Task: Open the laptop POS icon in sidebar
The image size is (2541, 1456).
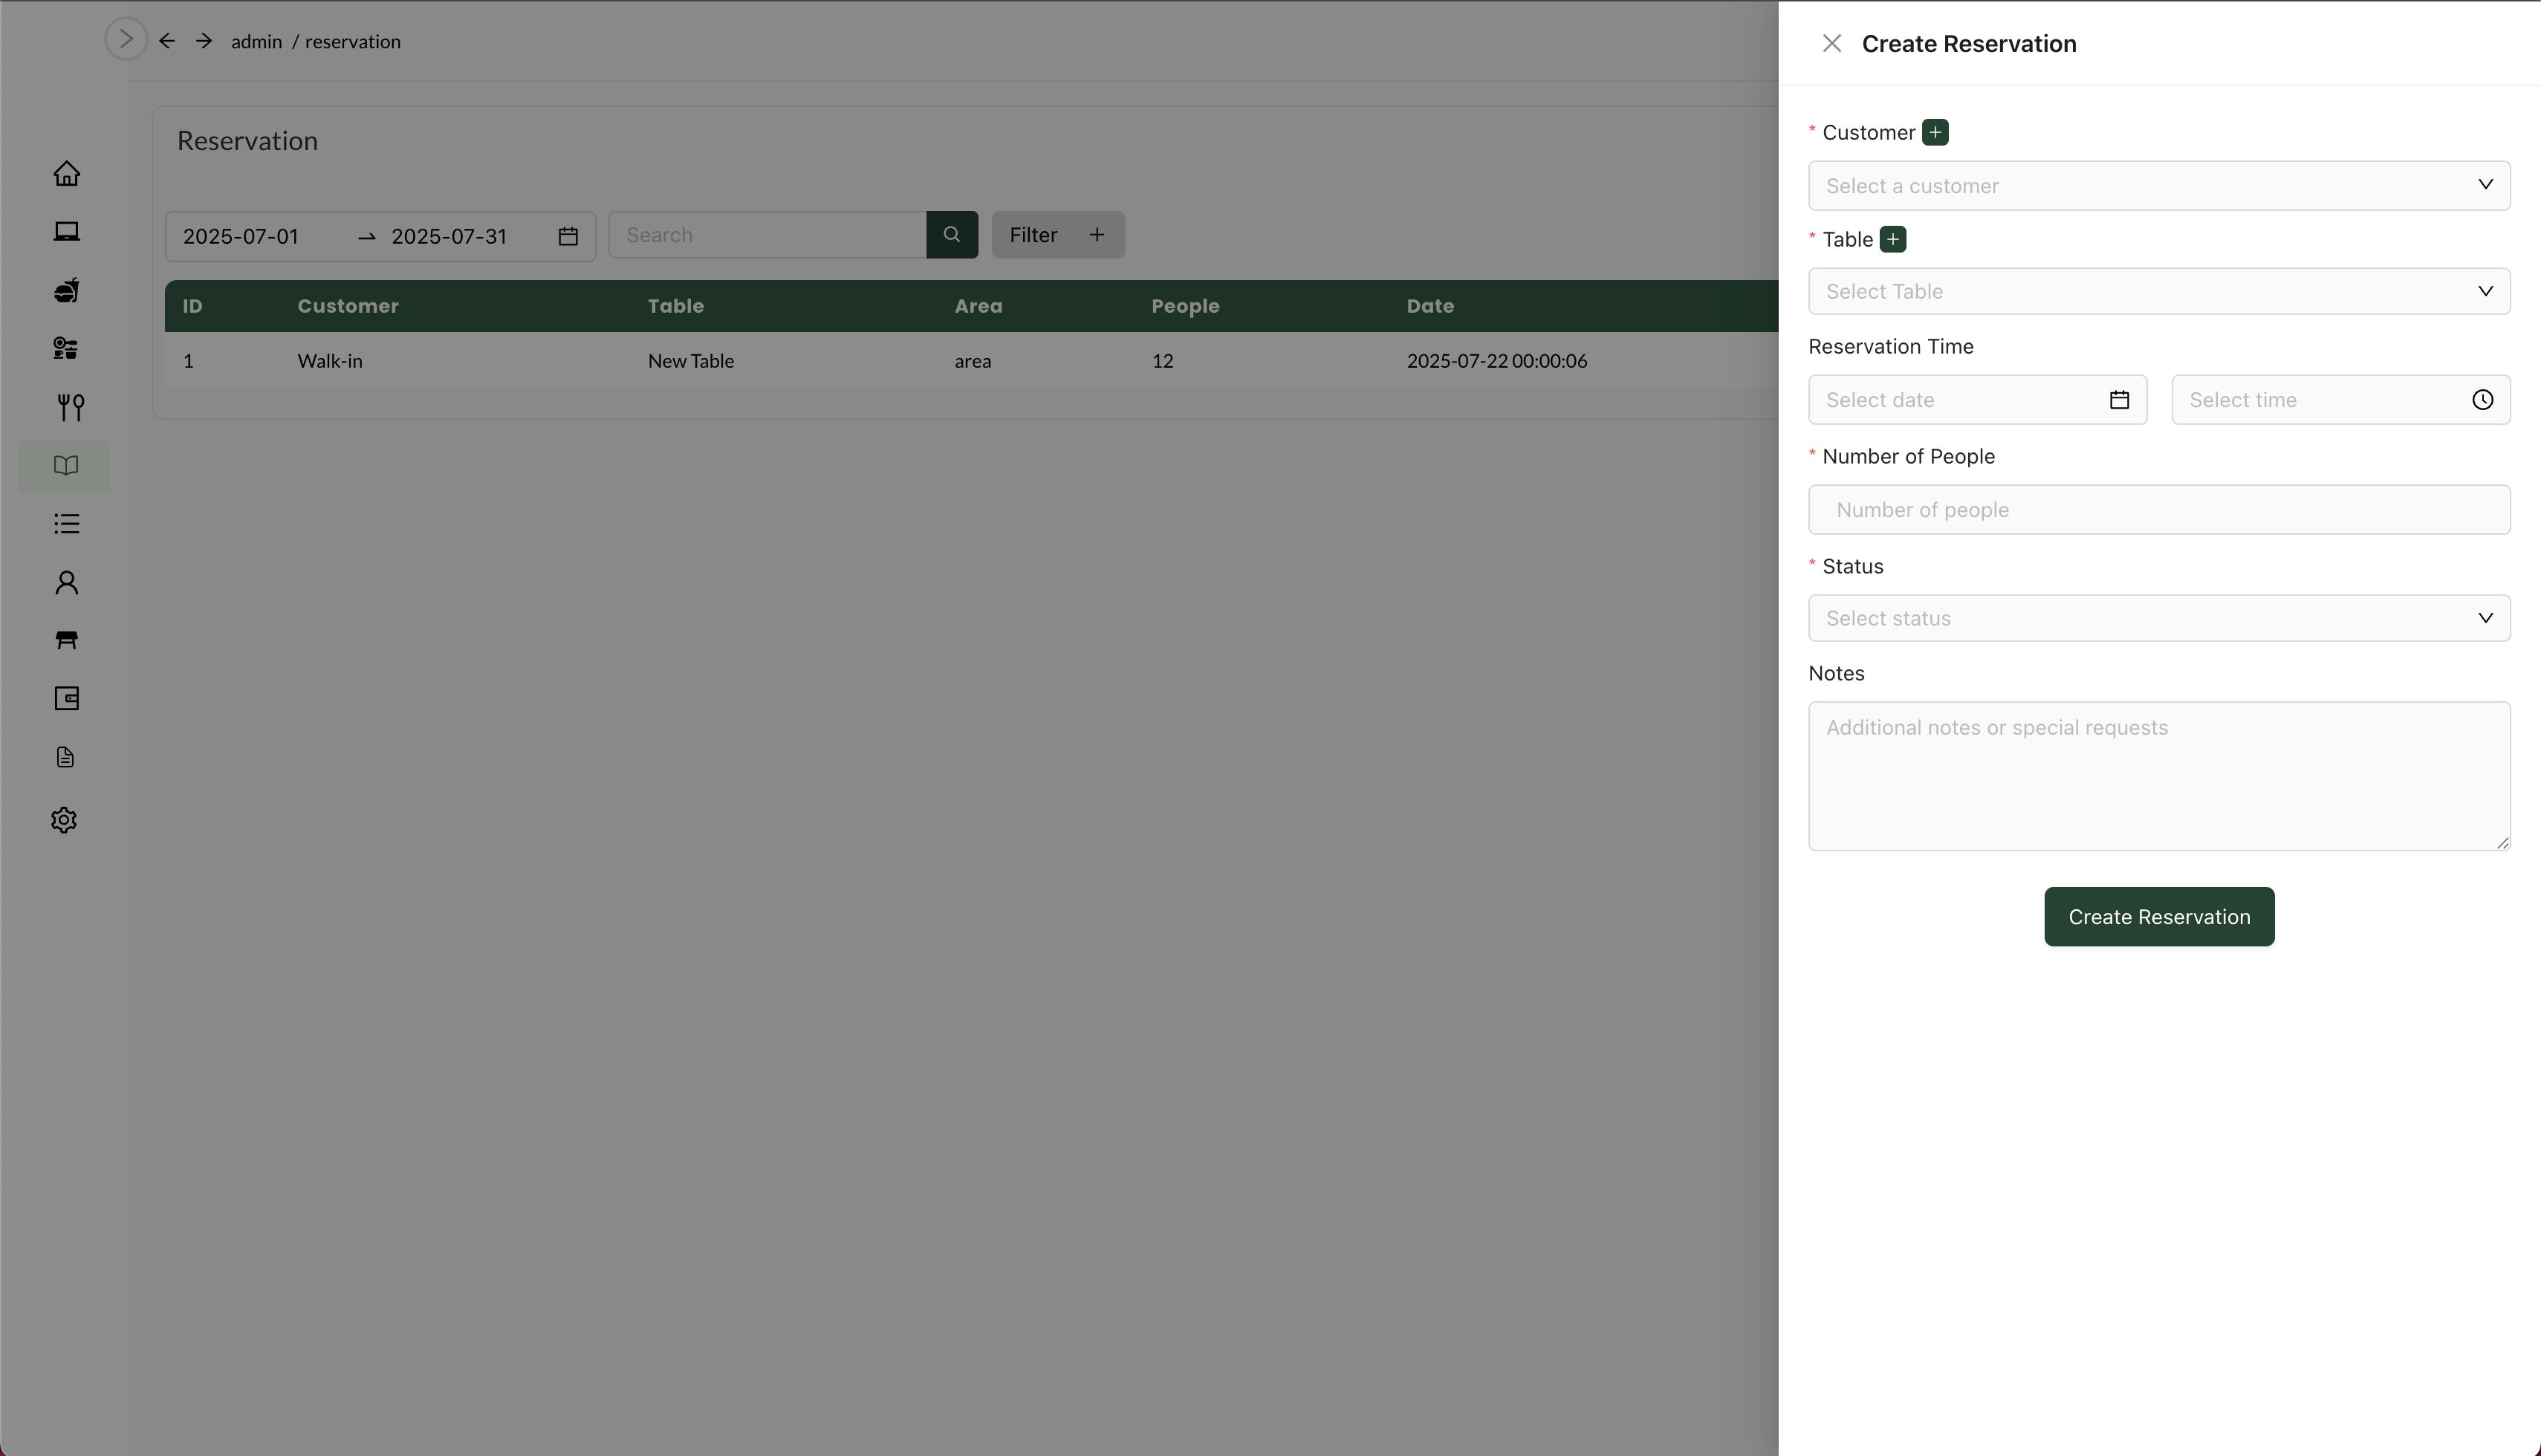Action: point(66,232)
